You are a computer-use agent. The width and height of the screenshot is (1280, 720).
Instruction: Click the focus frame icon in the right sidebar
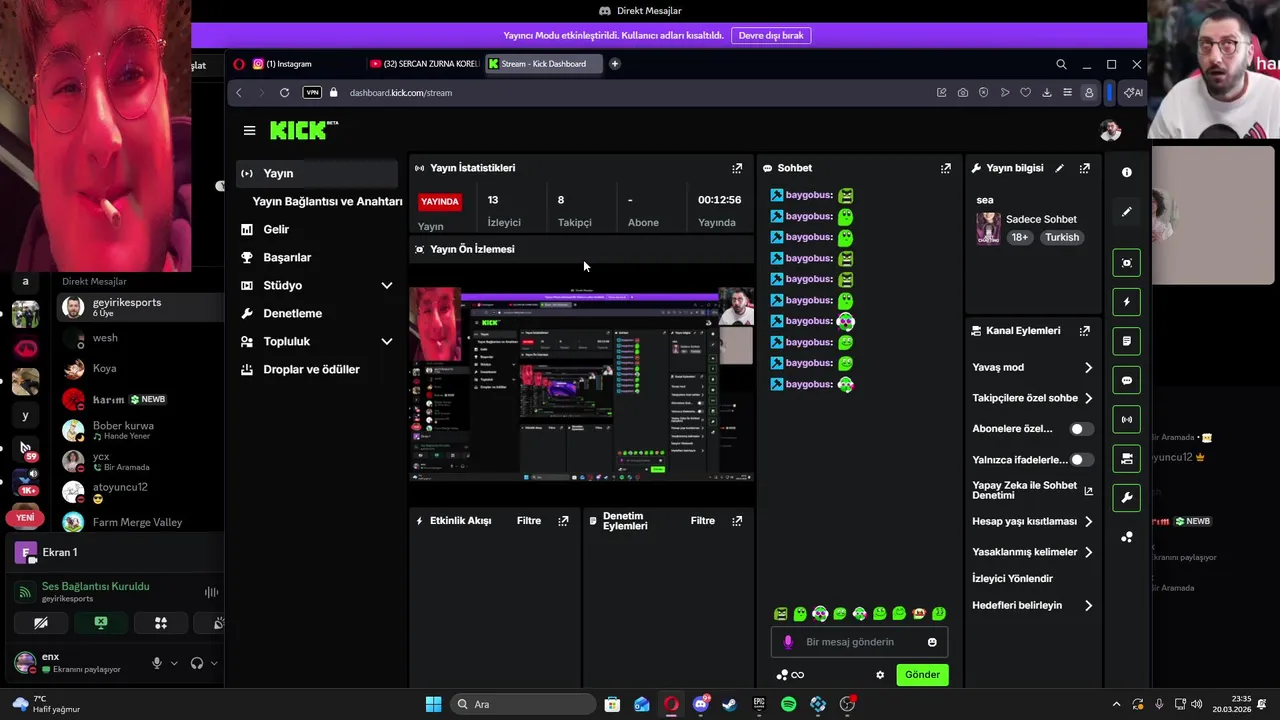point(1126,263)
